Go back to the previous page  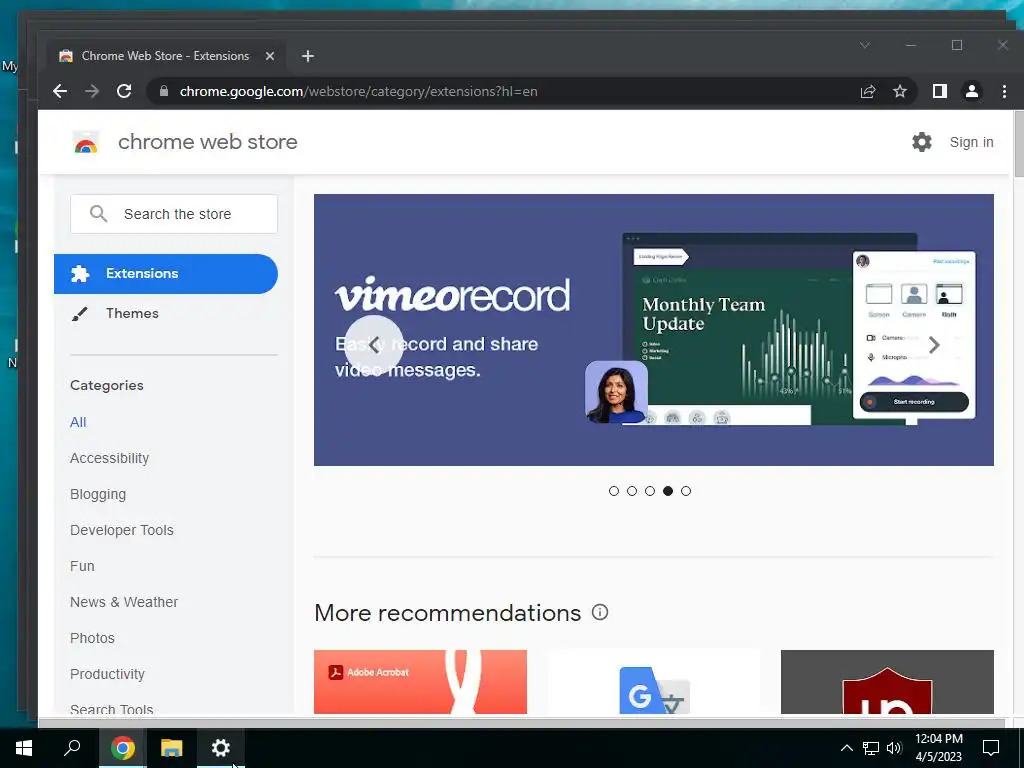coord(60,91)
